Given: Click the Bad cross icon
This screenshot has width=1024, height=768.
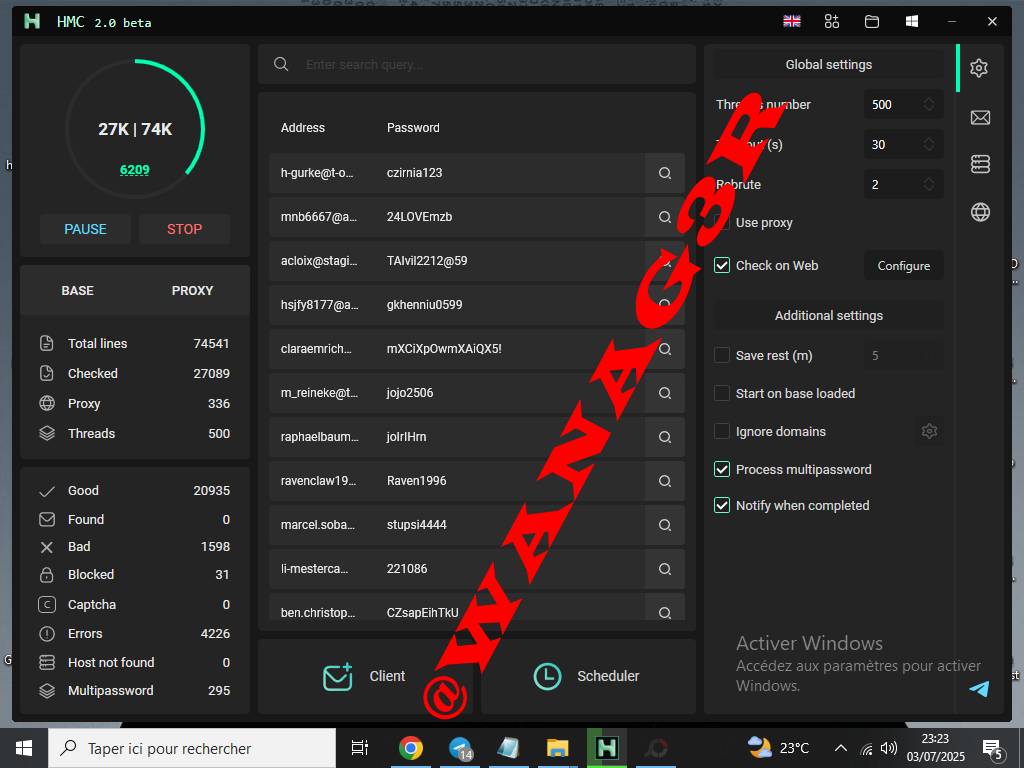Looking at the screenshot, I should 46,547.
